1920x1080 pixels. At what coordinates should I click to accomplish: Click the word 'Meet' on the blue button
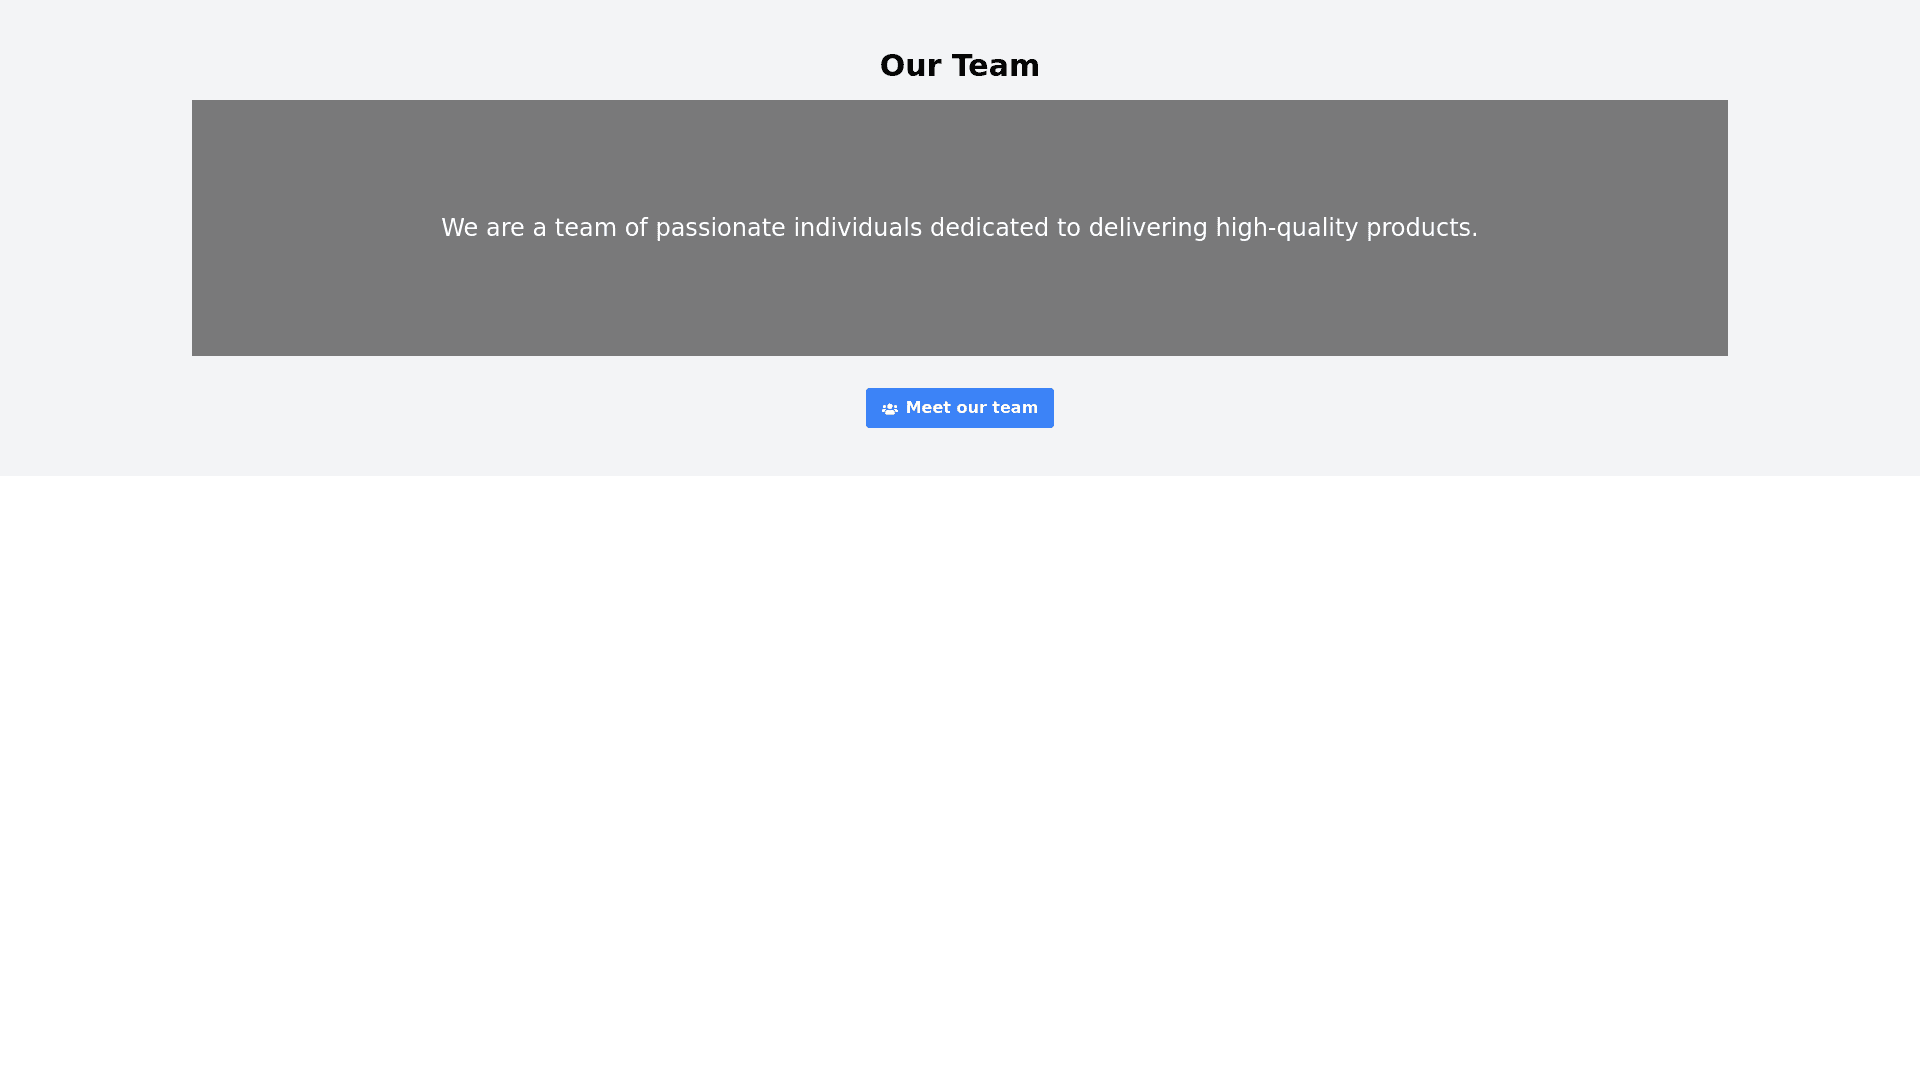927,408
